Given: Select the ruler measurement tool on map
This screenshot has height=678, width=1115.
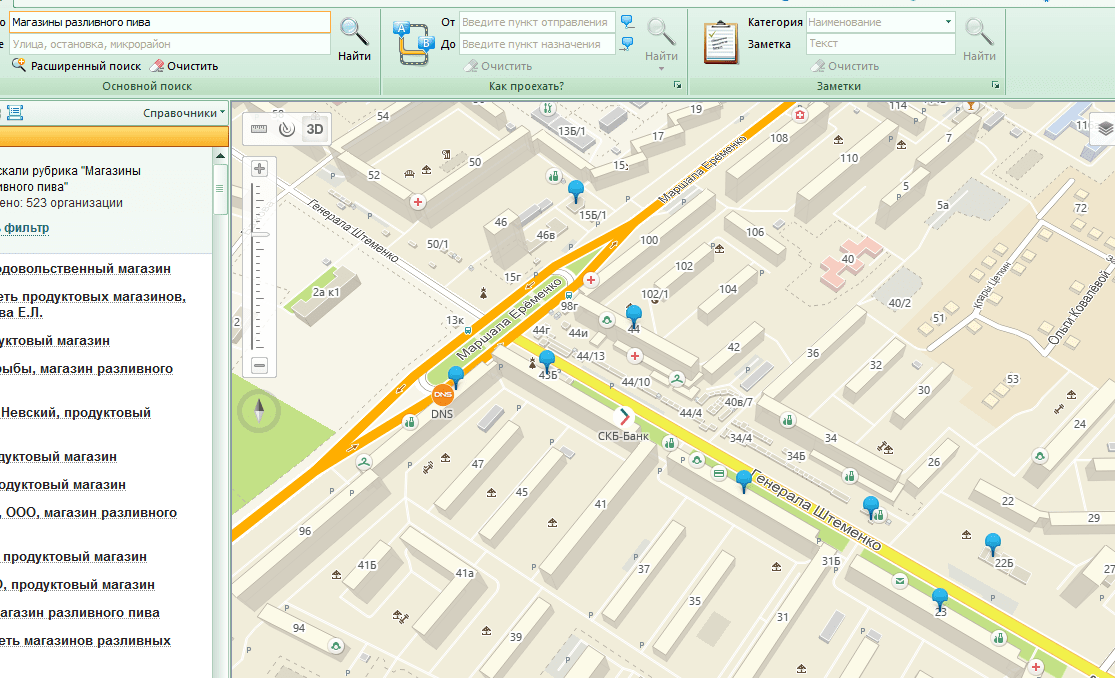Looking at the screenshot, I should click(x=259, y=129).
